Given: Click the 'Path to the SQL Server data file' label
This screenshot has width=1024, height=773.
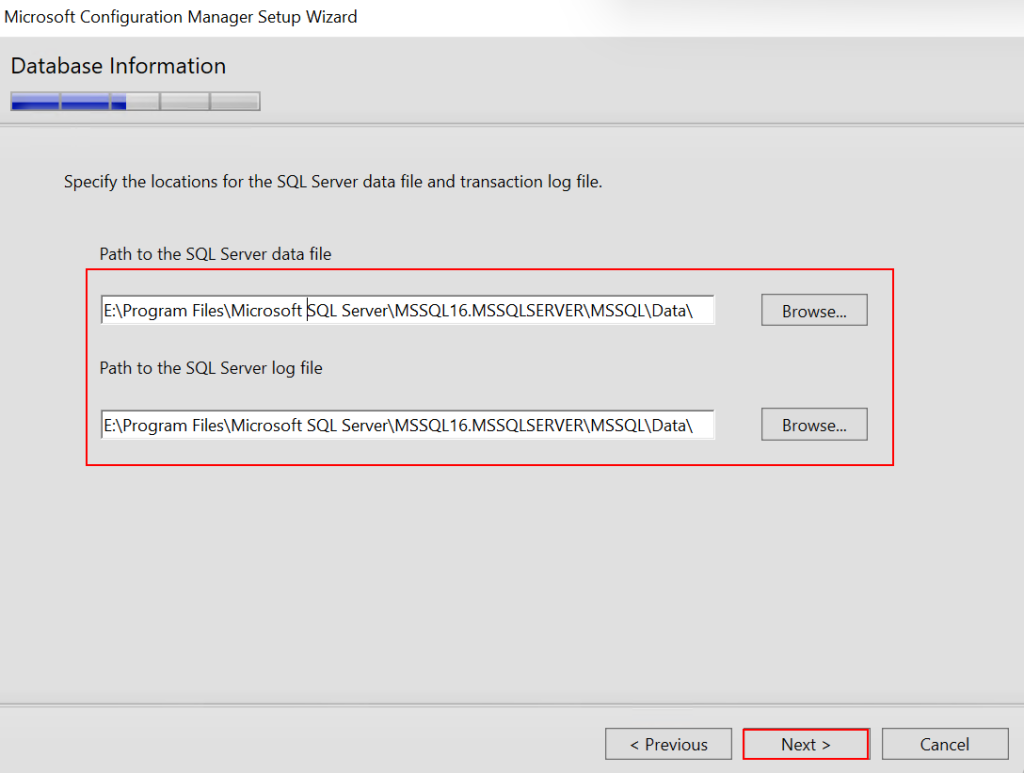Looking at the screenshot, I should 215,254.
